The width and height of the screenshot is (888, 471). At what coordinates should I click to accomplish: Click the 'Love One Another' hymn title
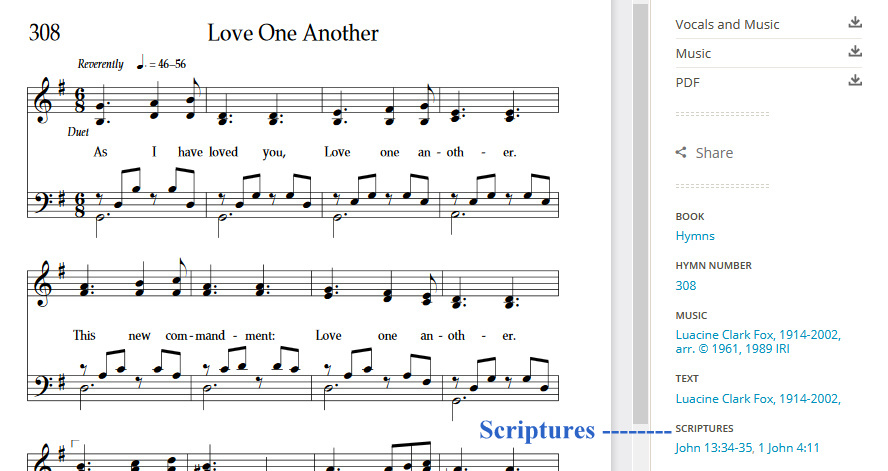293,33
